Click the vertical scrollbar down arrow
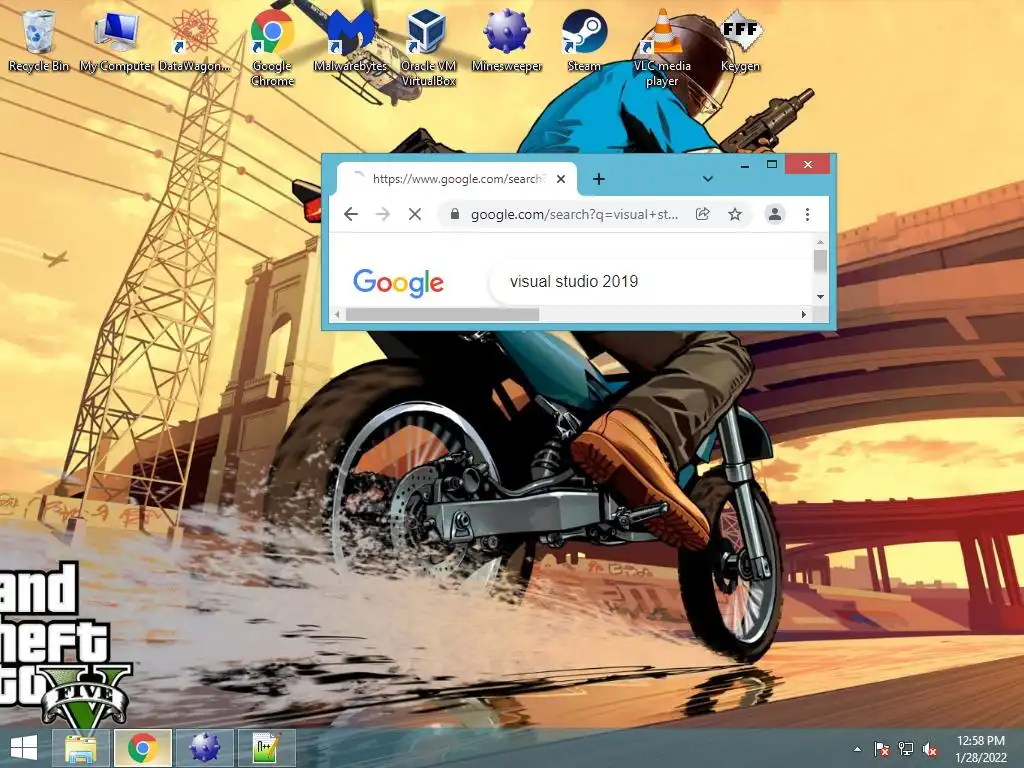The width and height of the screenshot is (1024, 768). pyautogui.click(x=820, y=297)
